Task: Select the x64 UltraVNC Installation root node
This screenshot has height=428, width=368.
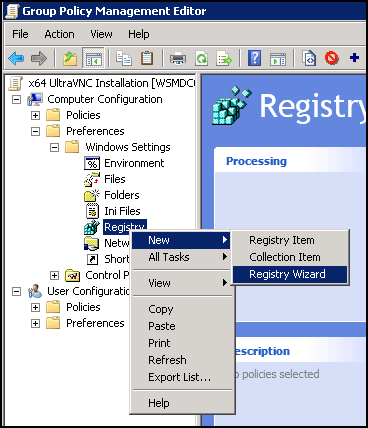Action: tap(112, 83)
